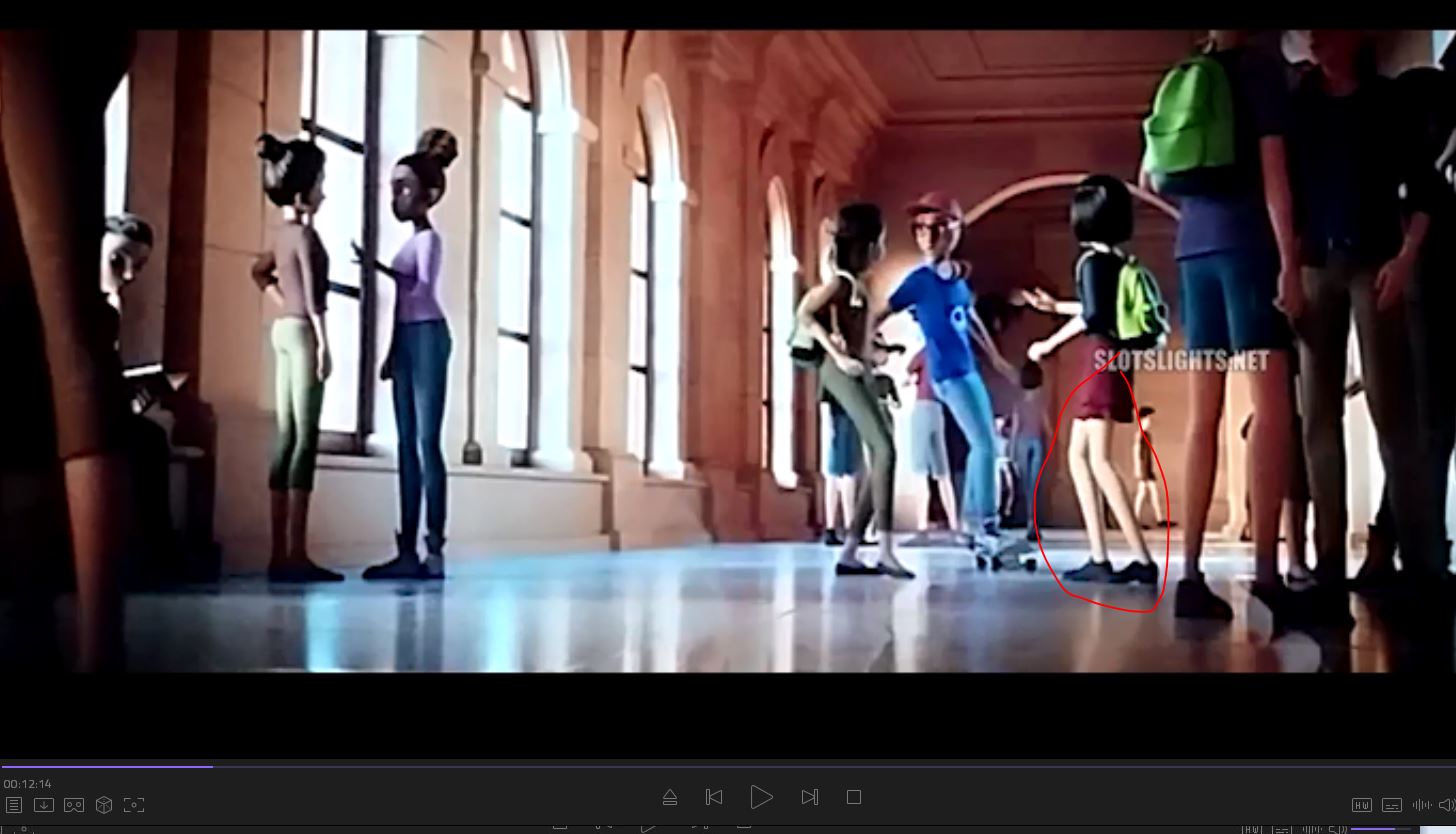Skip to the previous track
1456x834 pixels.
tap(714, 797)
